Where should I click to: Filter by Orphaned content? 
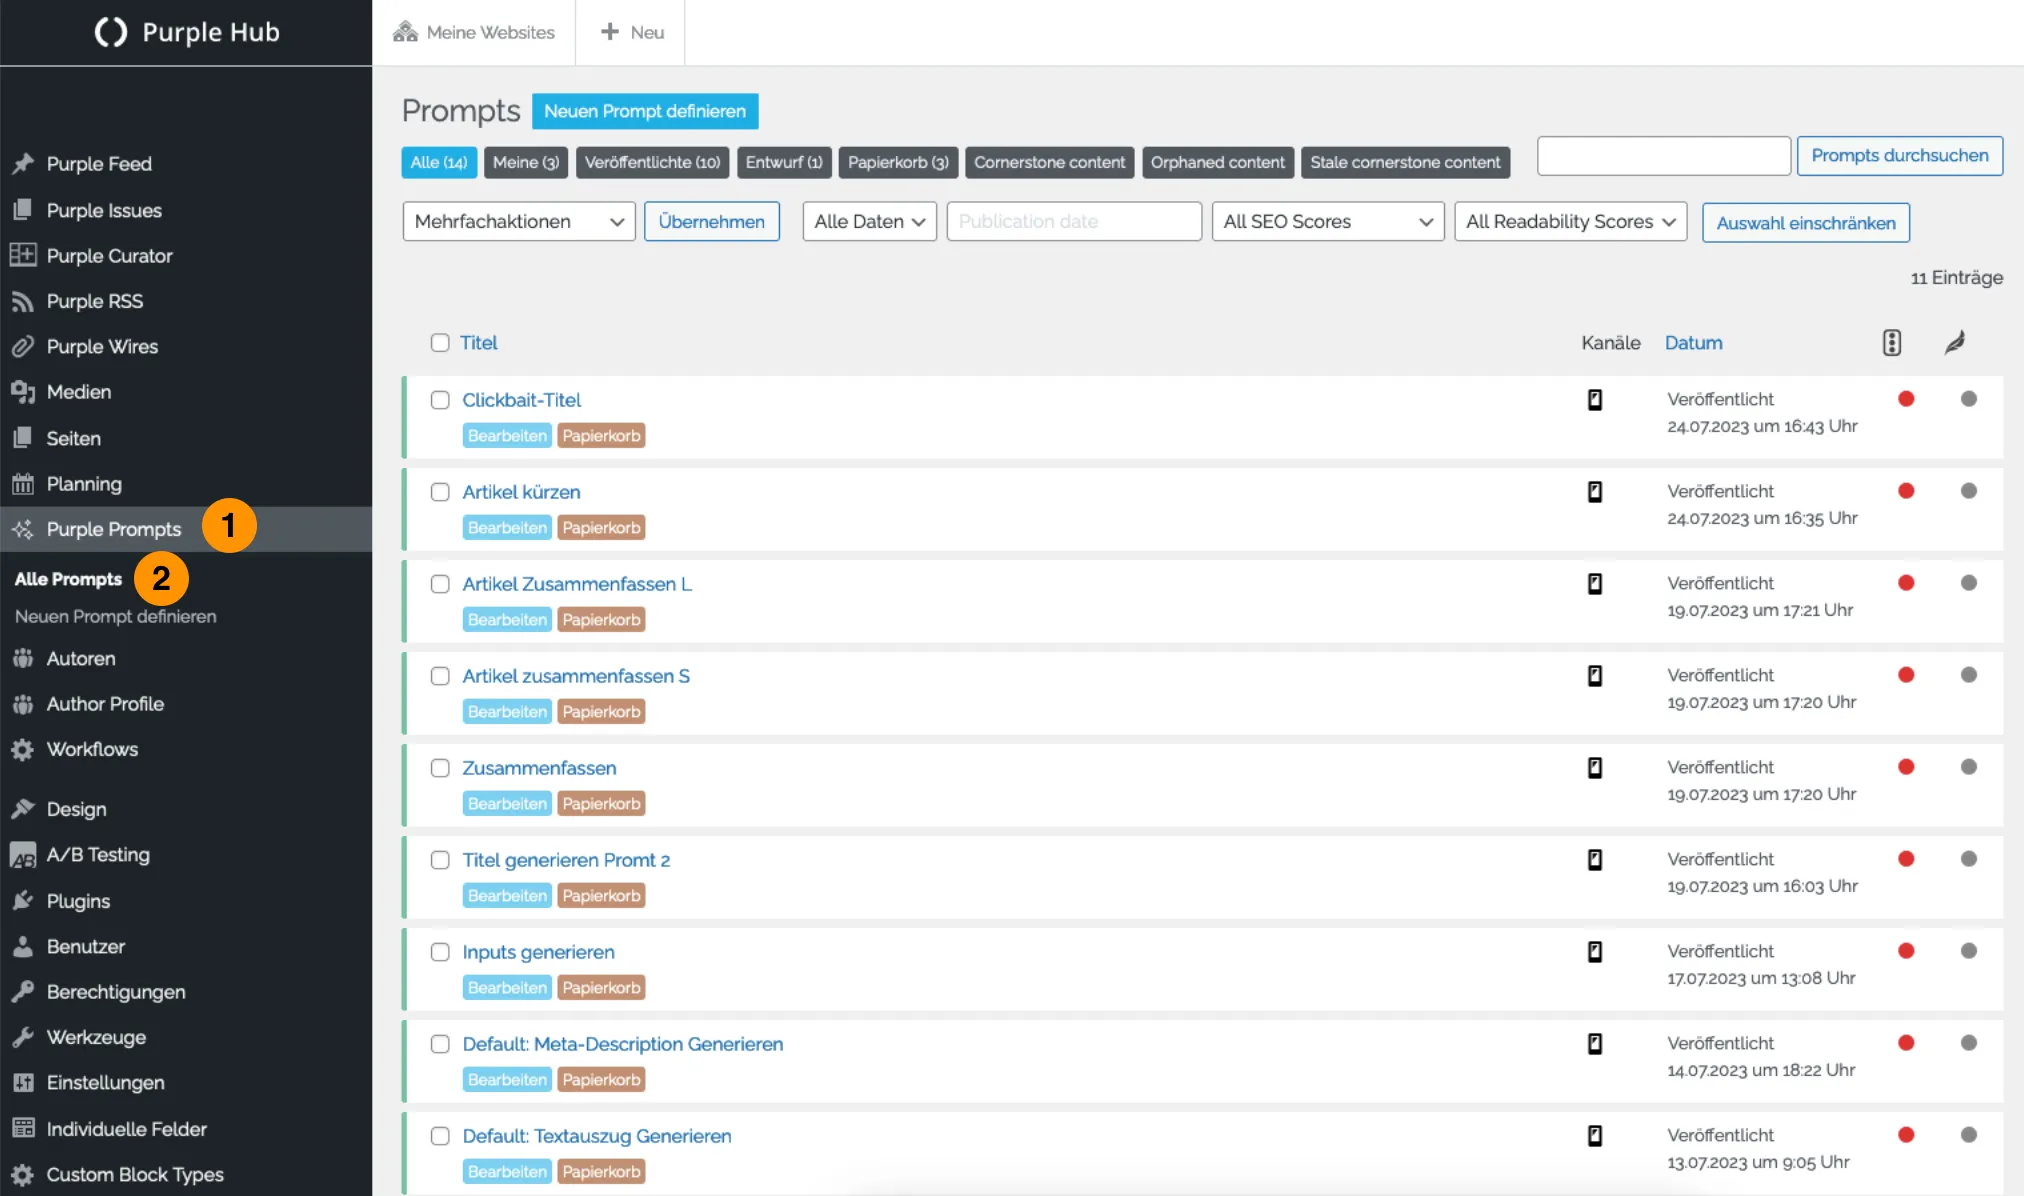click(1218, 162)
